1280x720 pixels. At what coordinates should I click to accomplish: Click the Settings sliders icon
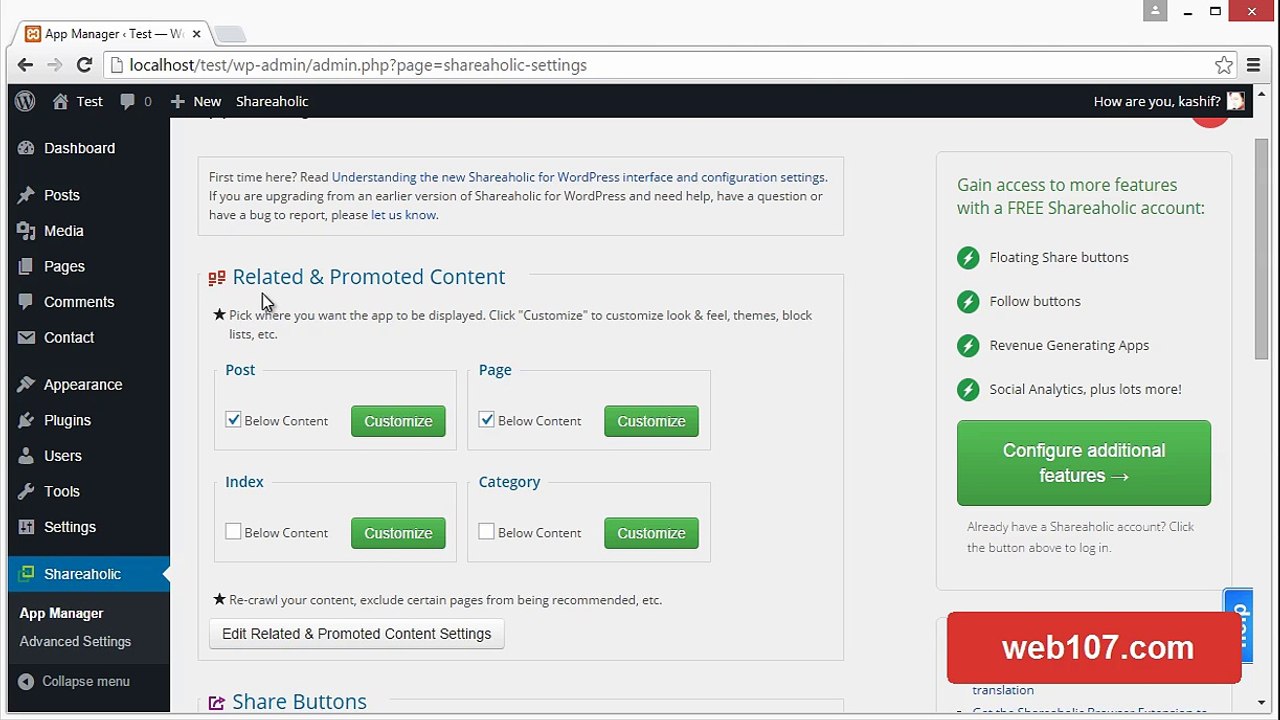click(26, 527)
